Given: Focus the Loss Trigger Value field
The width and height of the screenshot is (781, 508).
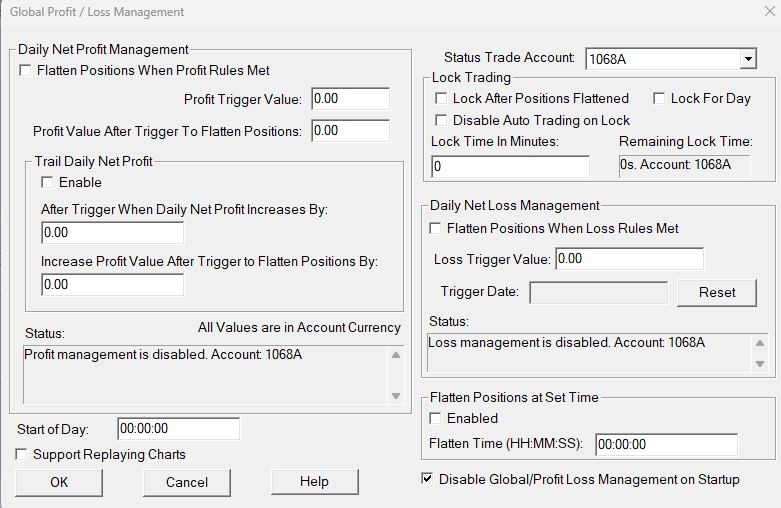Looking at the screenshot, I should tap(629, 259).
